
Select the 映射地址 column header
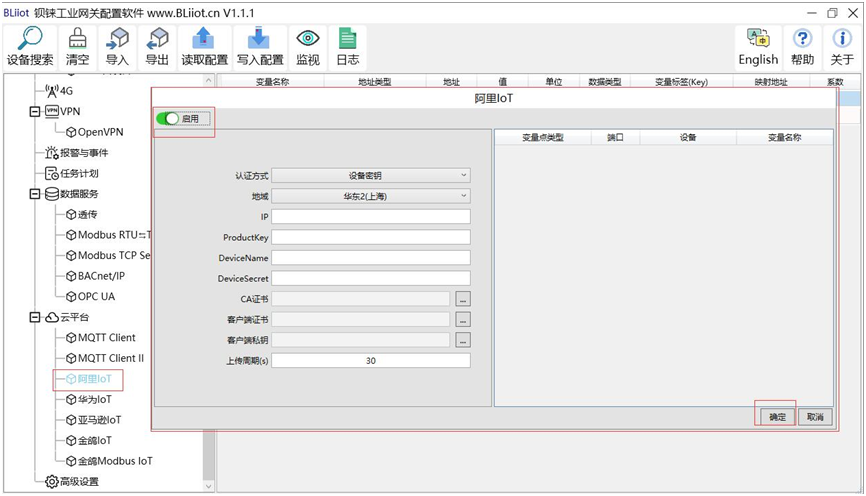coord(771,82)
